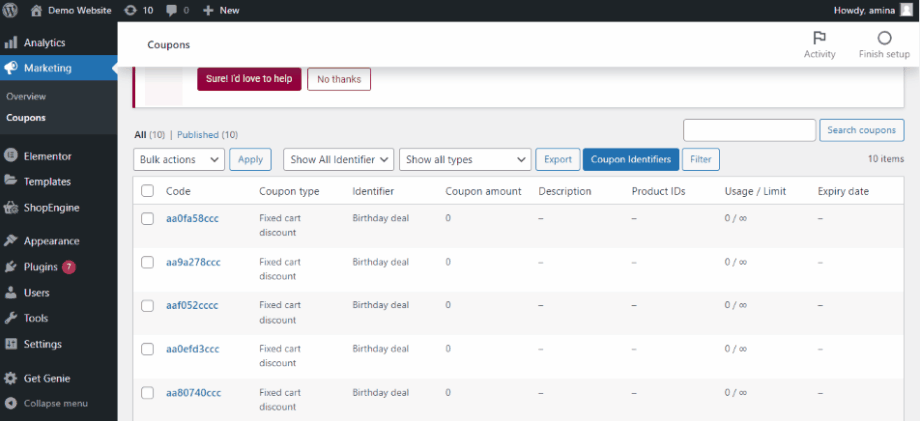Viewport: 920px width, 421px height.
Task: Click the Plugins plug icon
Action: tap(10, 267)
